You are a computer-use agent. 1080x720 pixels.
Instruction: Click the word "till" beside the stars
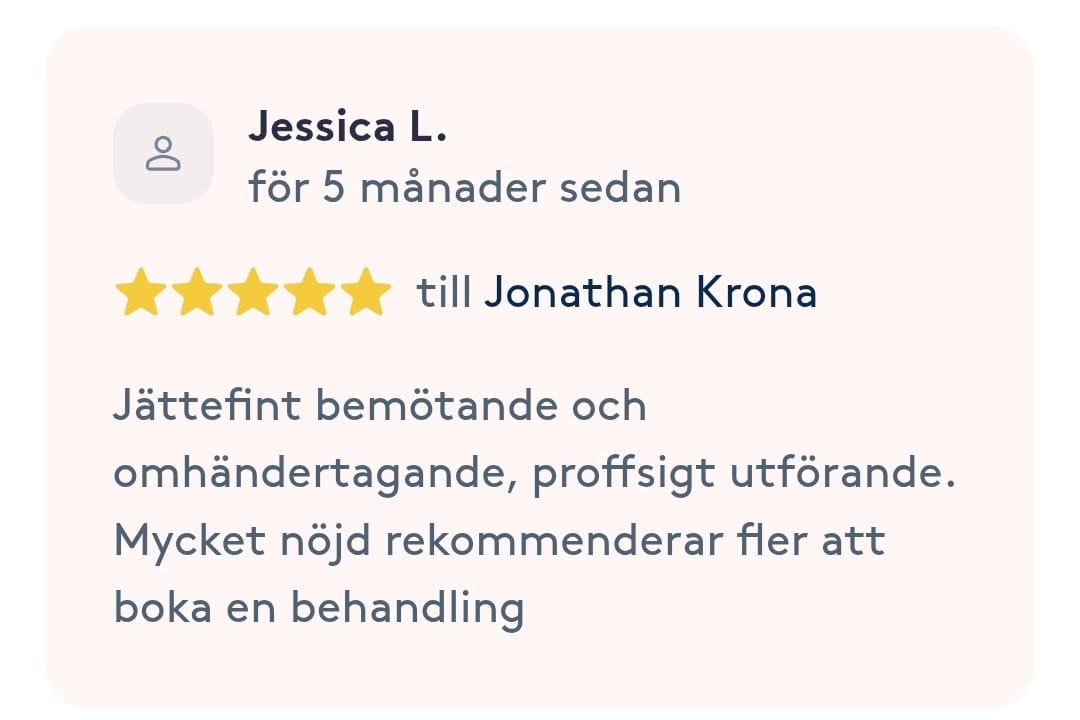coord(443,293)
